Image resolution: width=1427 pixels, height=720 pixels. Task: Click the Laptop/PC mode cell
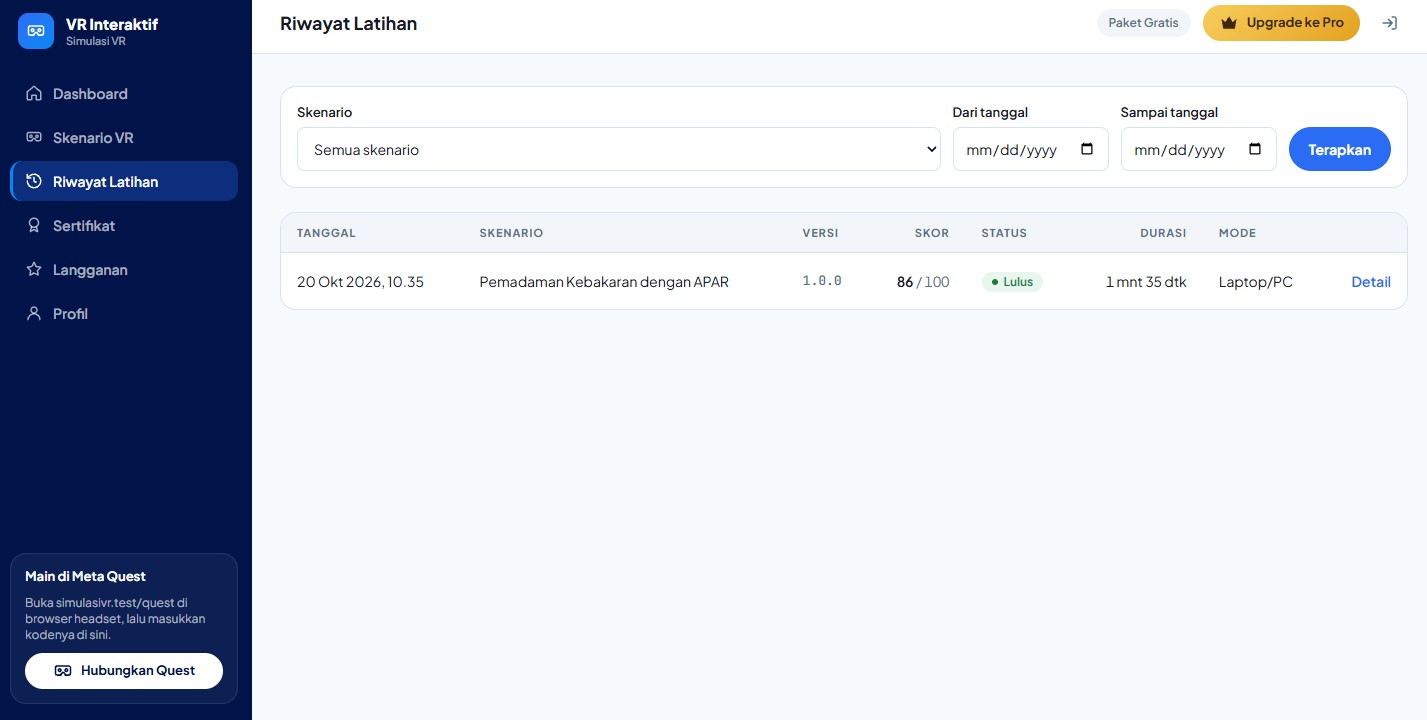[1255, 282]
